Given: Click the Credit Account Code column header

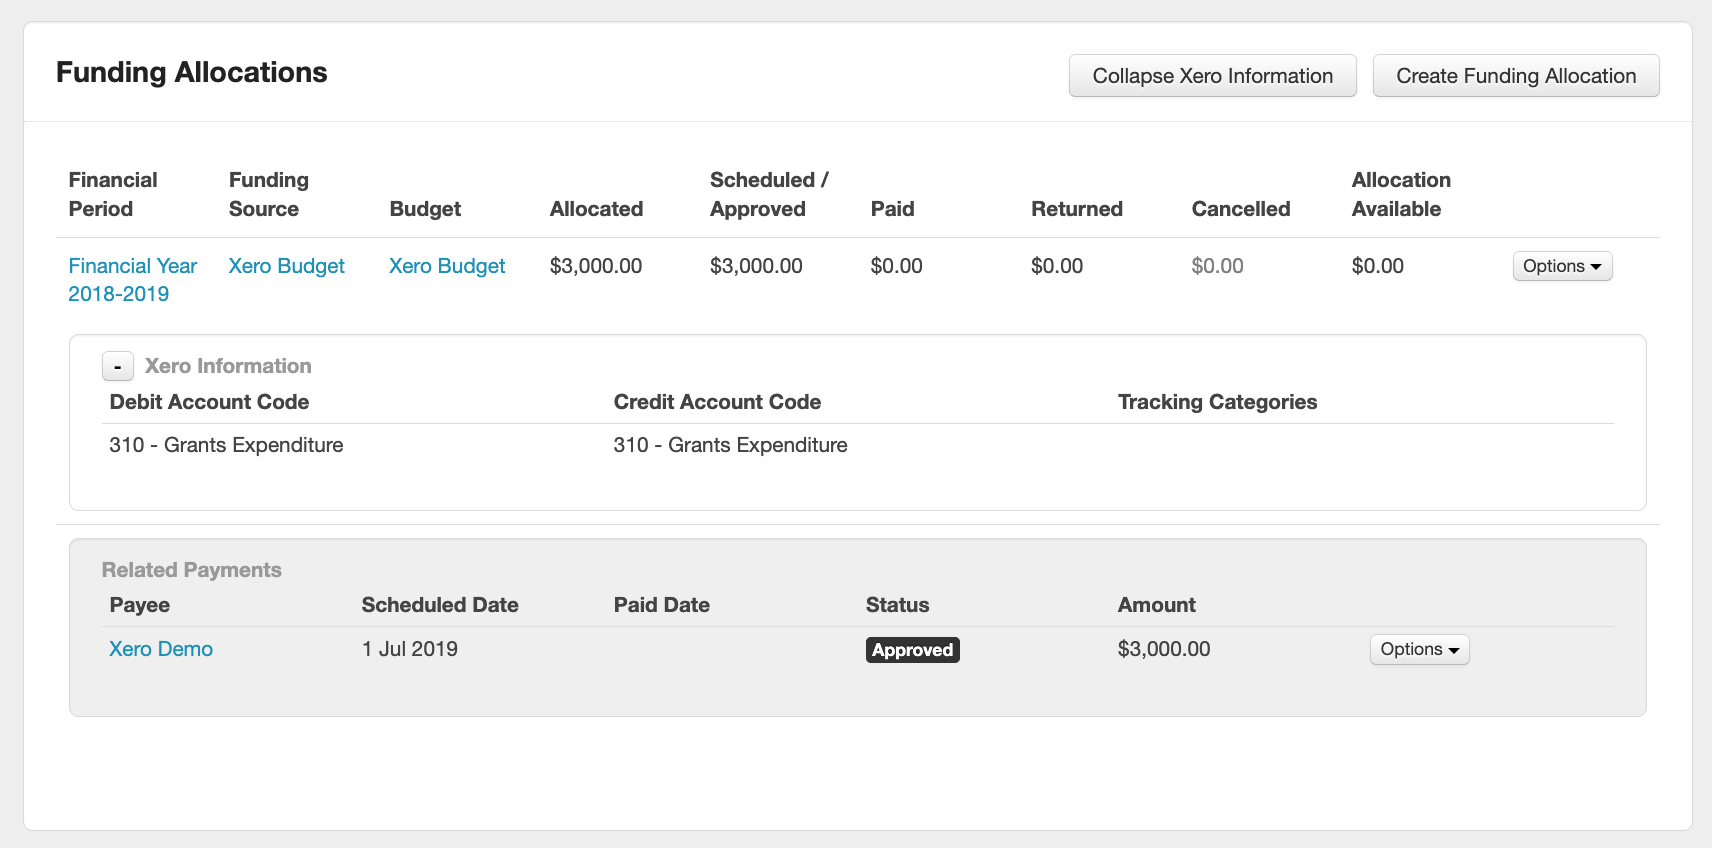Looking at the screenshot, I should [717, 402].
